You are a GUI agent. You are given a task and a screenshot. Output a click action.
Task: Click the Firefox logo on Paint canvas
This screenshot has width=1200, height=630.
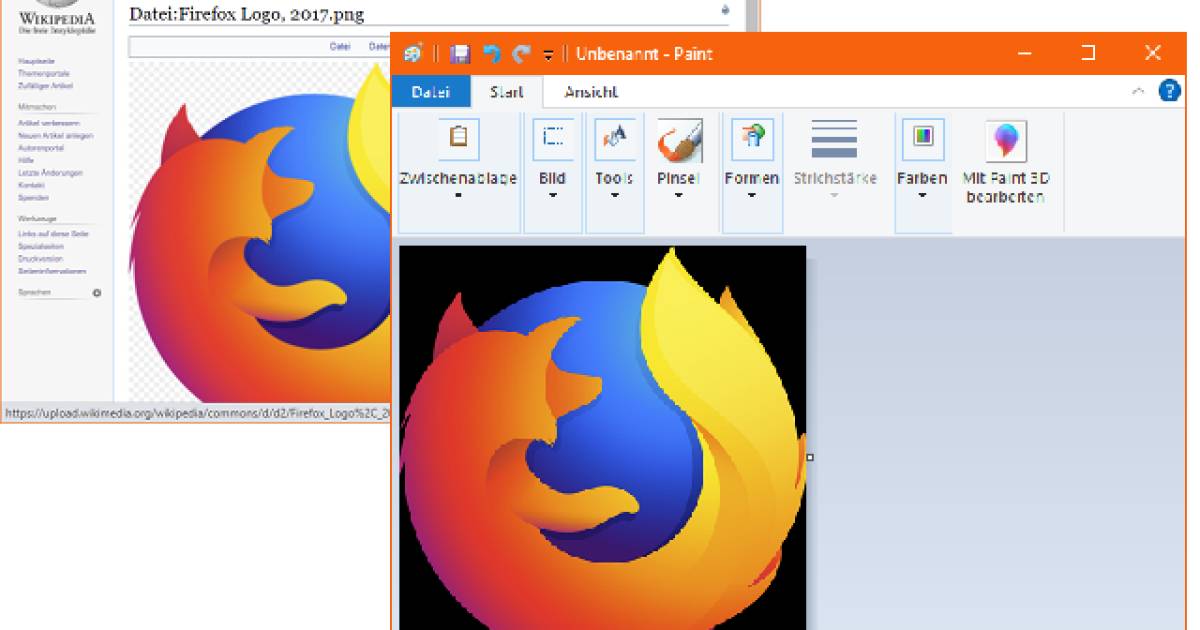click(x=603, y=440)
